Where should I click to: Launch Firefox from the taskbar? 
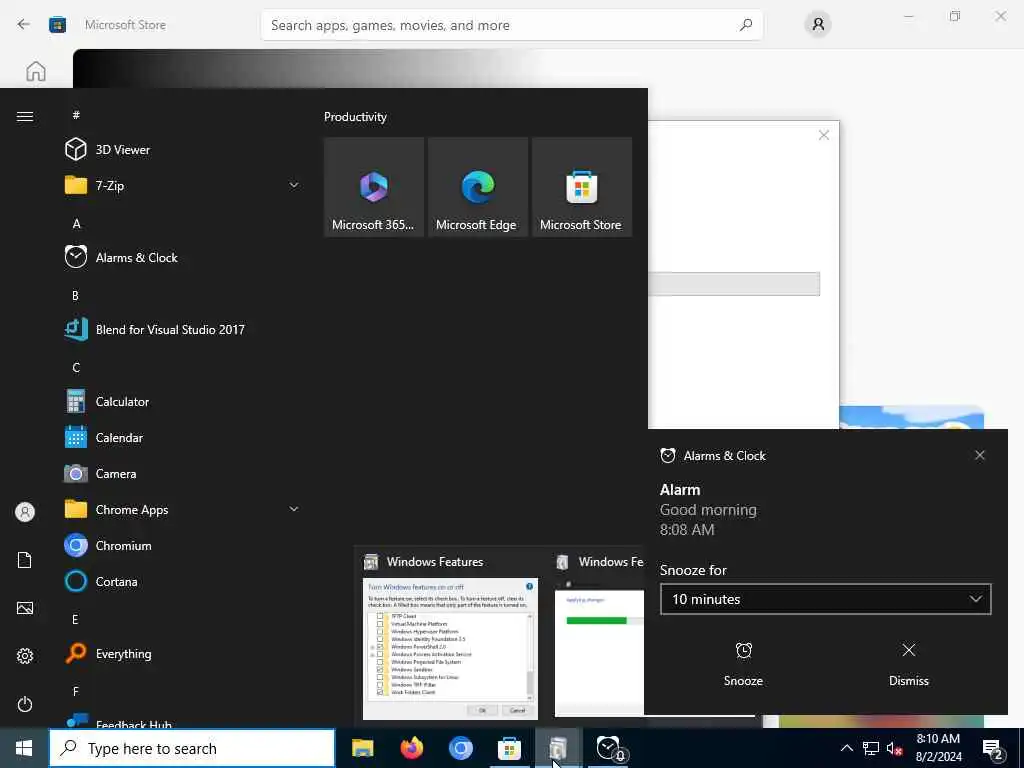pyautogui.click(x=411, y=748)
